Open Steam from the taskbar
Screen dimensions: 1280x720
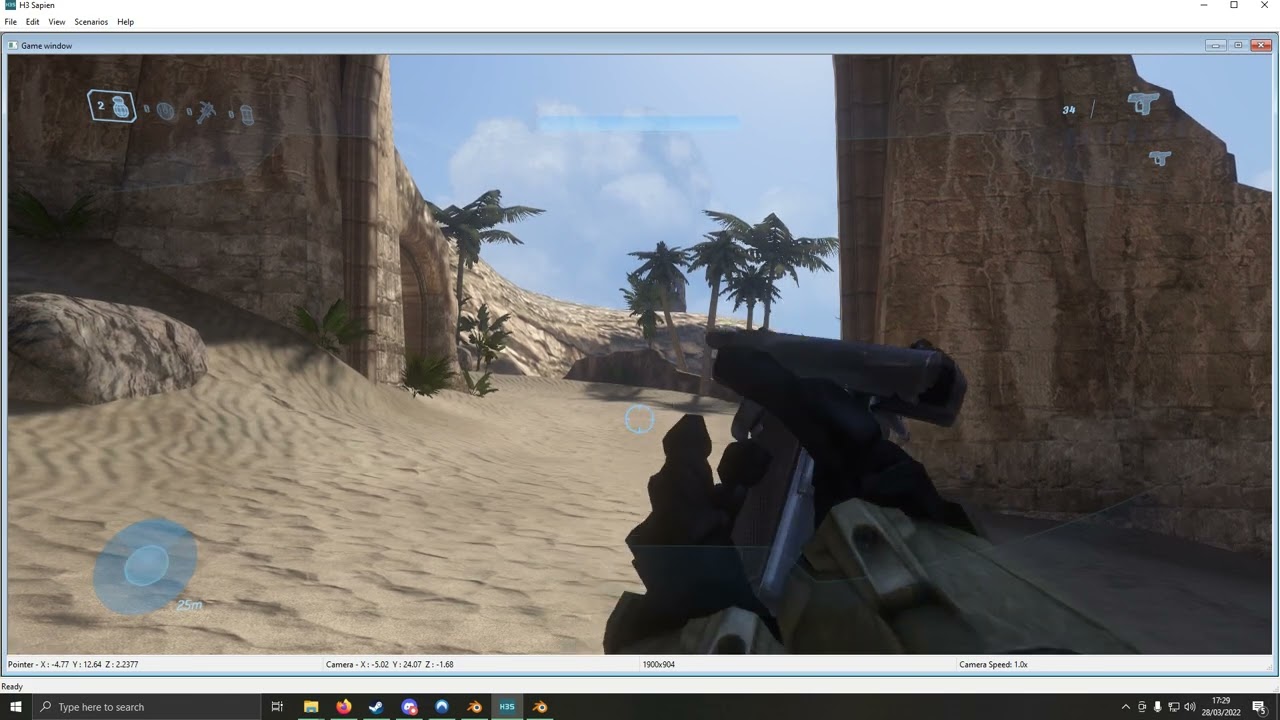pyautogui.click(x=376, y=707)
